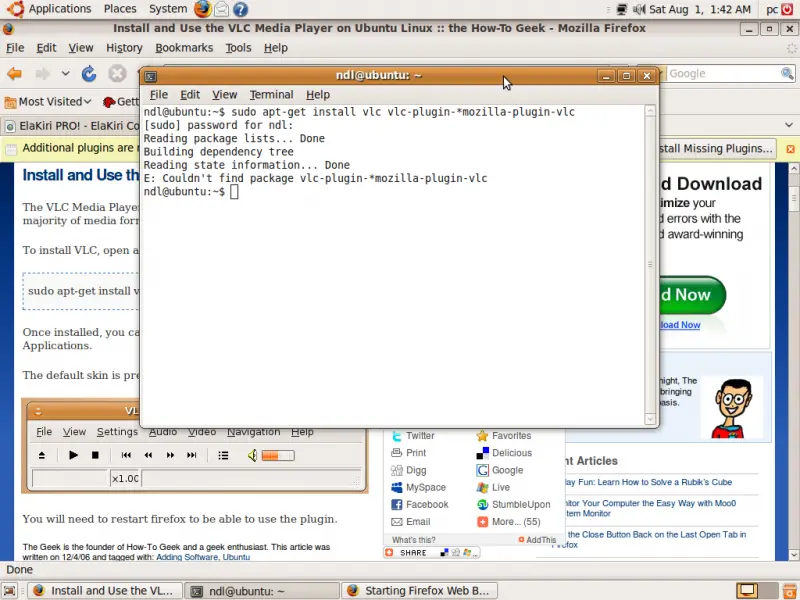Screen dimensions: 800x600
Task: Share via Email option
Action: [x=411, y=521]
